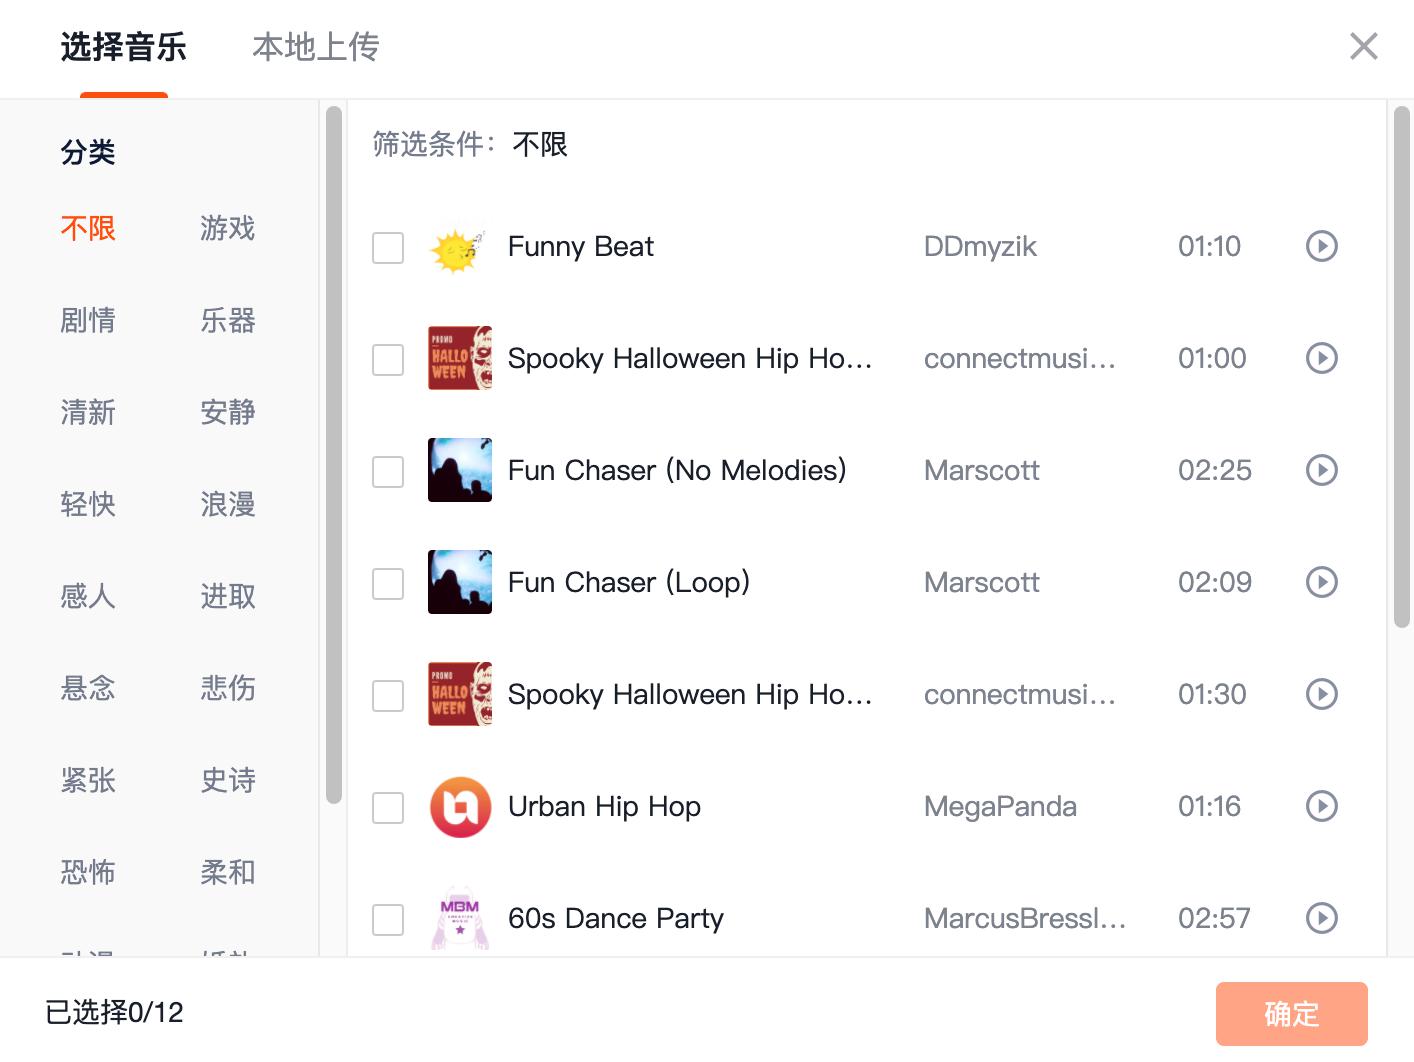
Task: Click the Funny Beat sun thumbnail
Action: pyautogui.click(x=459, y=247)
